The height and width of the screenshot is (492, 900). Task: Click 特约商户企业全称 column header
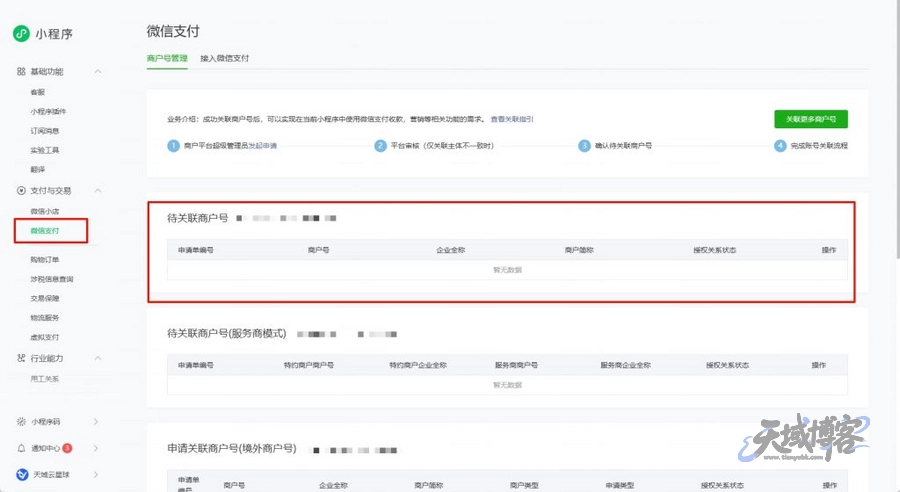(418, 365)
